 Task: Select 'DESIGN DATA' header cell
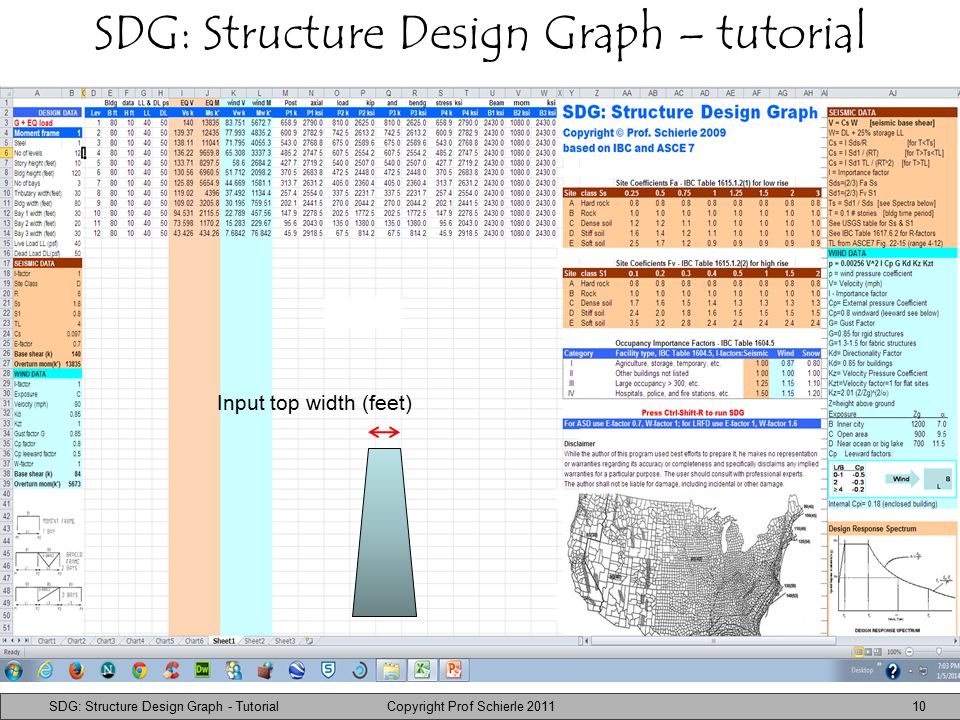[x=47, y=113]
